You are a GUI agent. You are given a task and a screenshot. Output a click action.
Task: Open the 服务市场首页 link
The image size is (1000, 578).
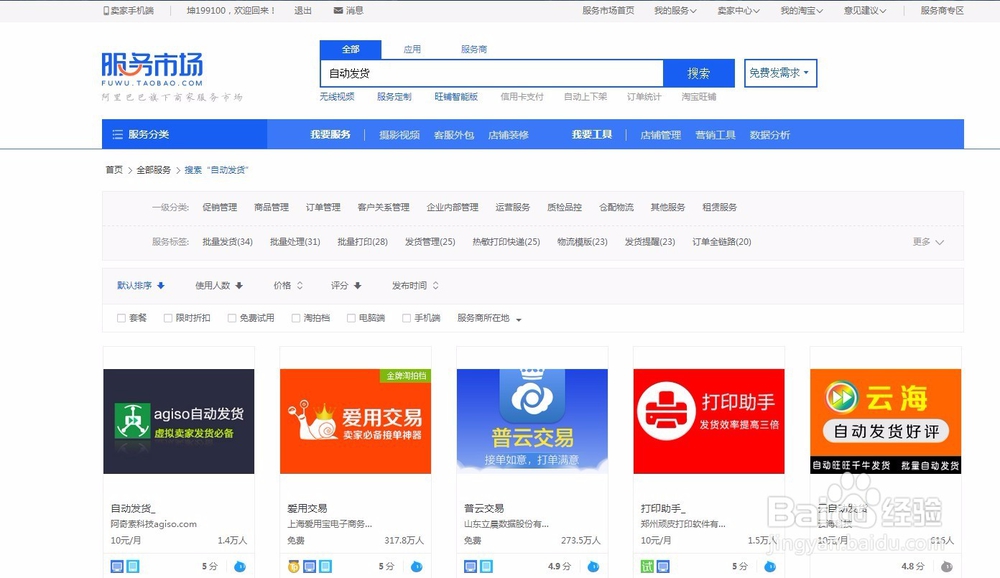tap(608, 10)
